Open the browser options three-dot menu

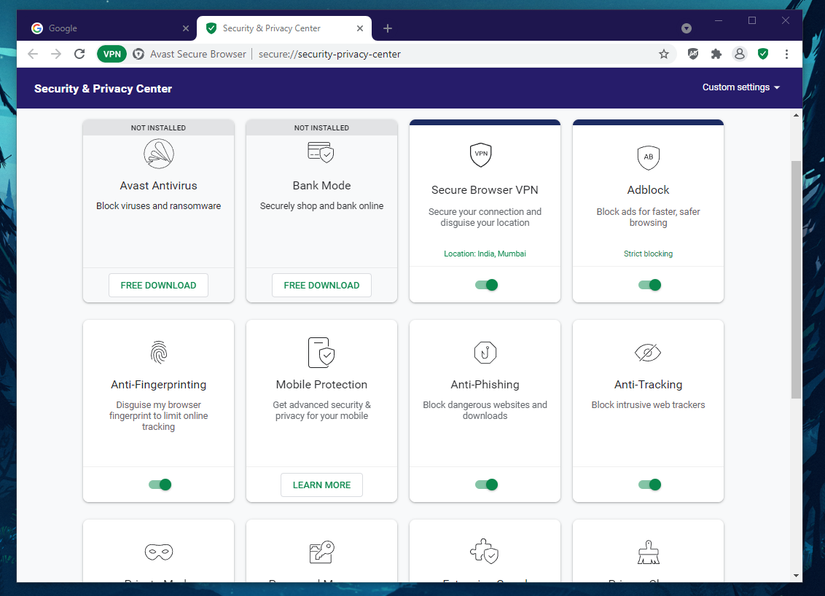point(787,53)
